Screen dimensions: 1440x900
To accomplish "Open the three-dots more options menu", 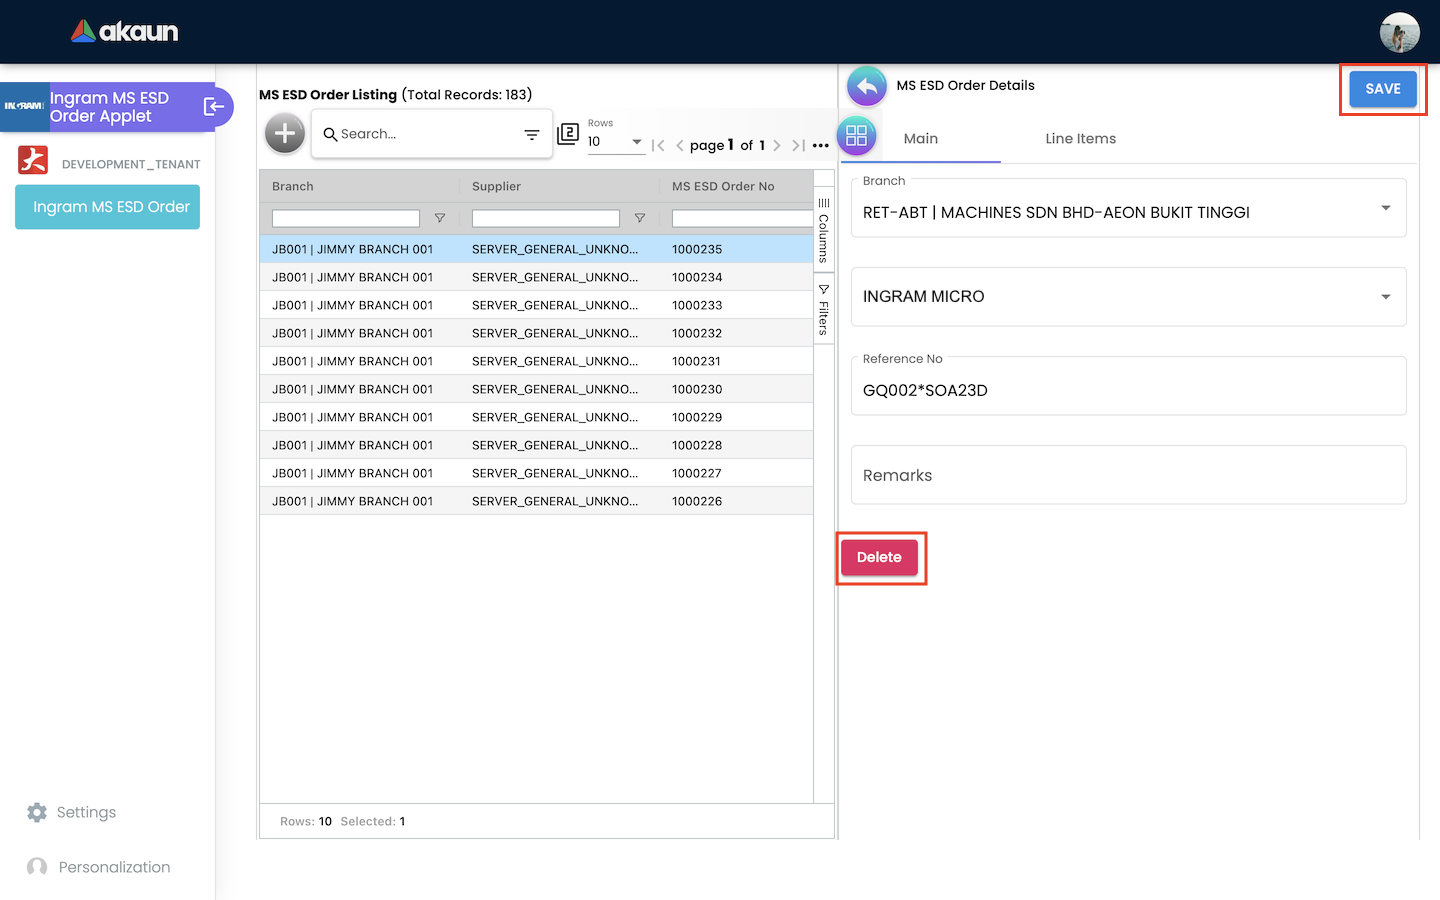I will click(x=821, y=146).
